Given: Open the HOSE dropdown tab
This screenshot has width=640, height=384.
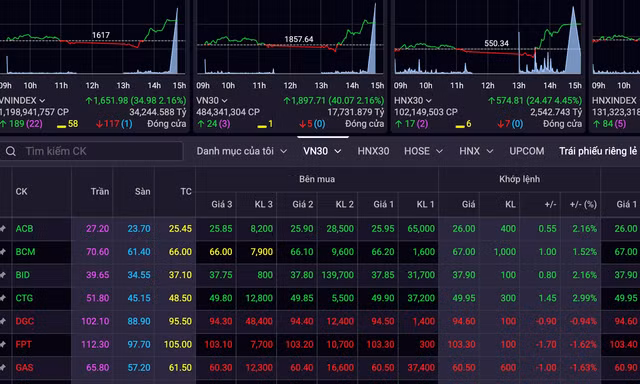Looking at the screenshot, I should click(423, 151).
